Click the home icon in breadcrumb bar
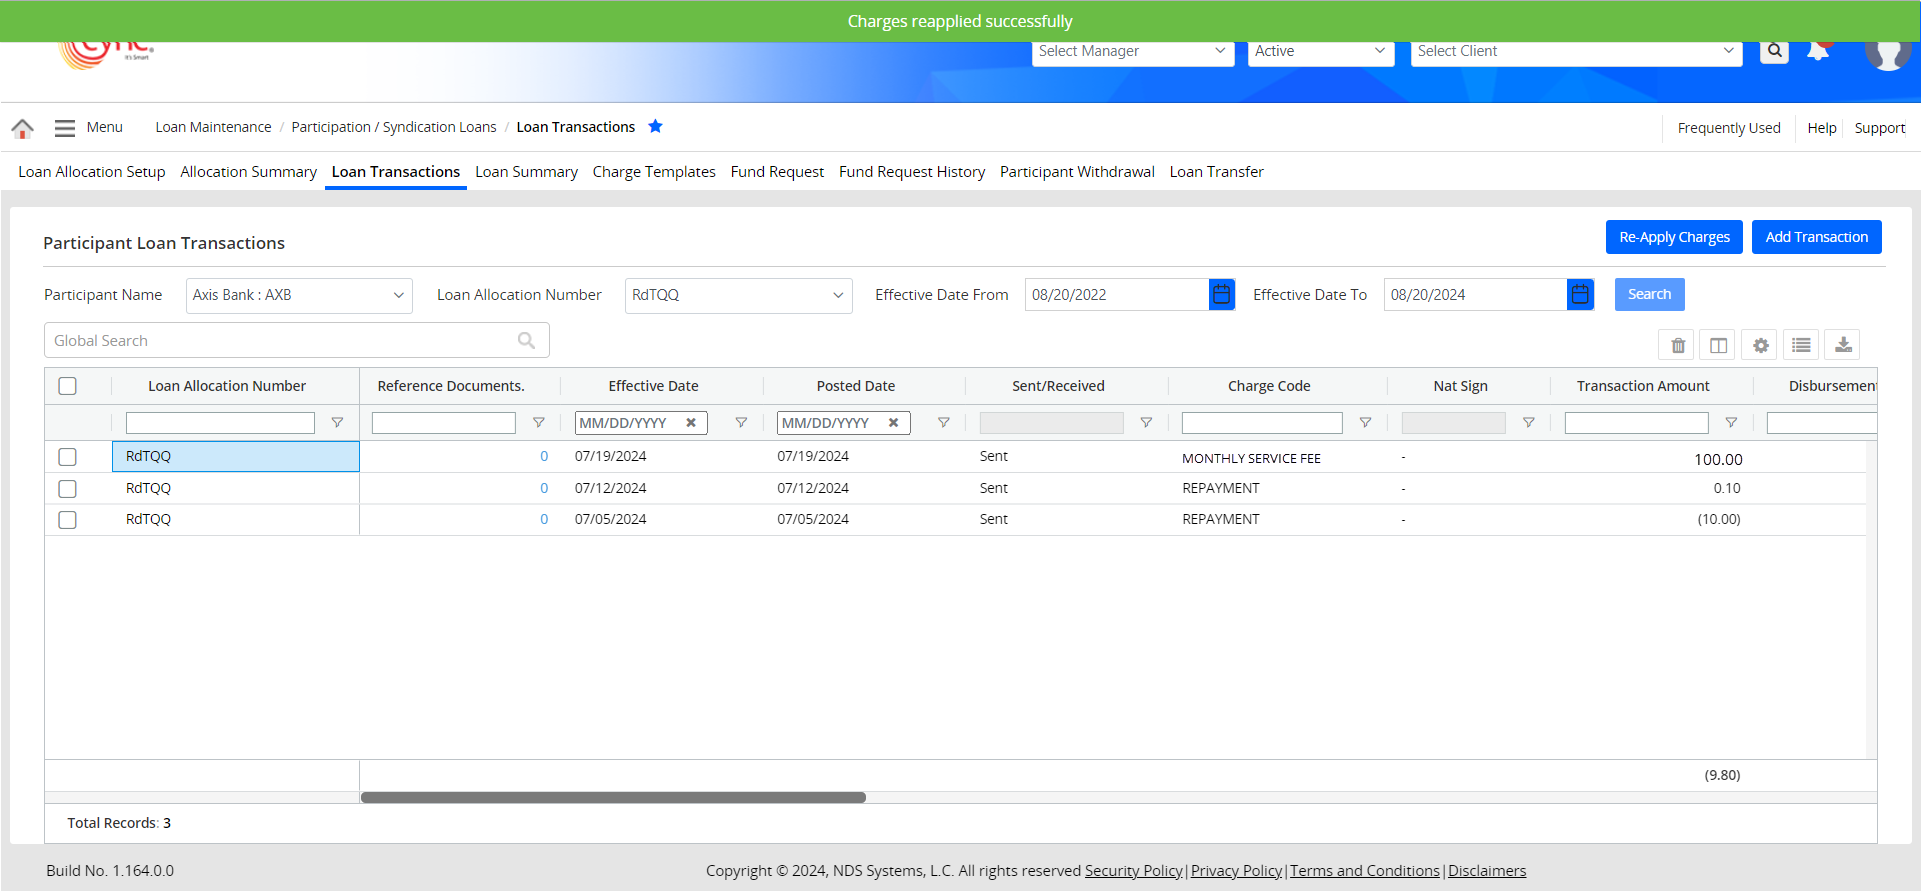1921x891 pixels. [22, 128]
